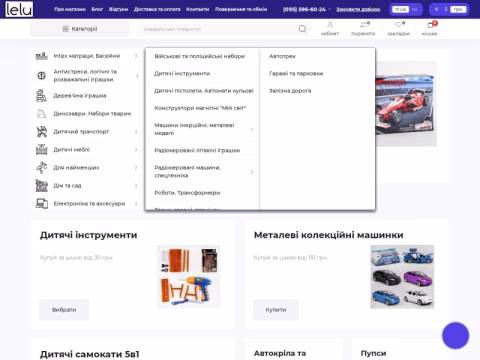480x360 pixels.
Task: Switch site language to RU
Action: pyautogui.click(x=414, y=9)
